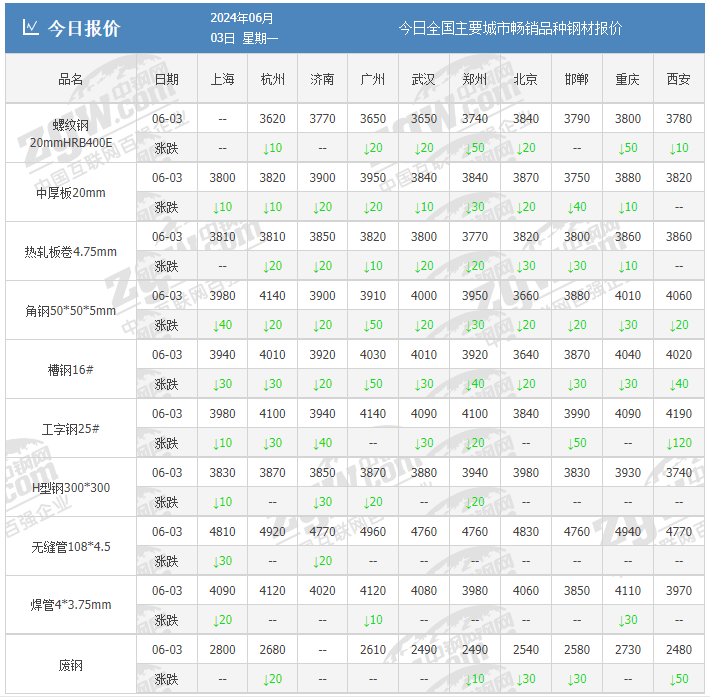
Task: Select the 中厚板20mm product label
Action: point(71,193)
